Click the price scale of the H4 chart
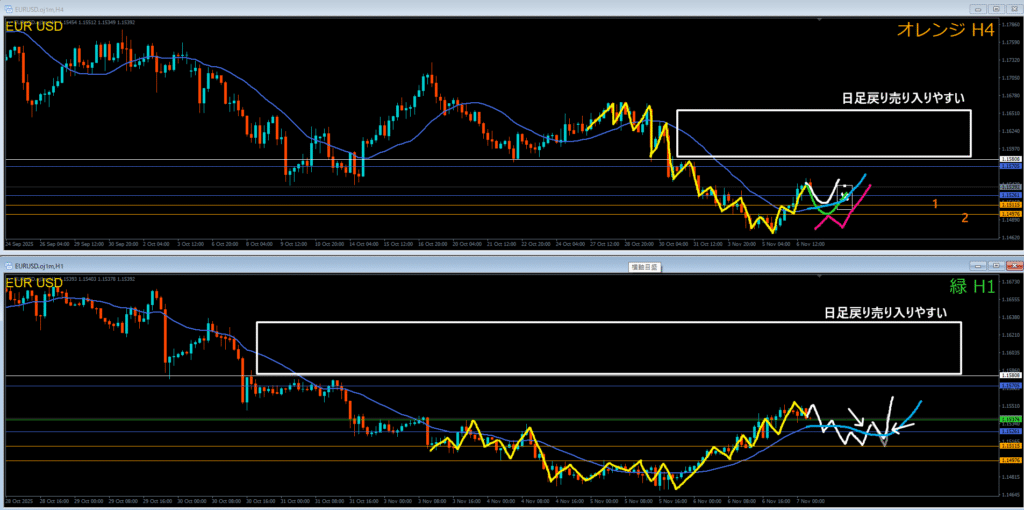The image size is (1024, 510). 1010,100
